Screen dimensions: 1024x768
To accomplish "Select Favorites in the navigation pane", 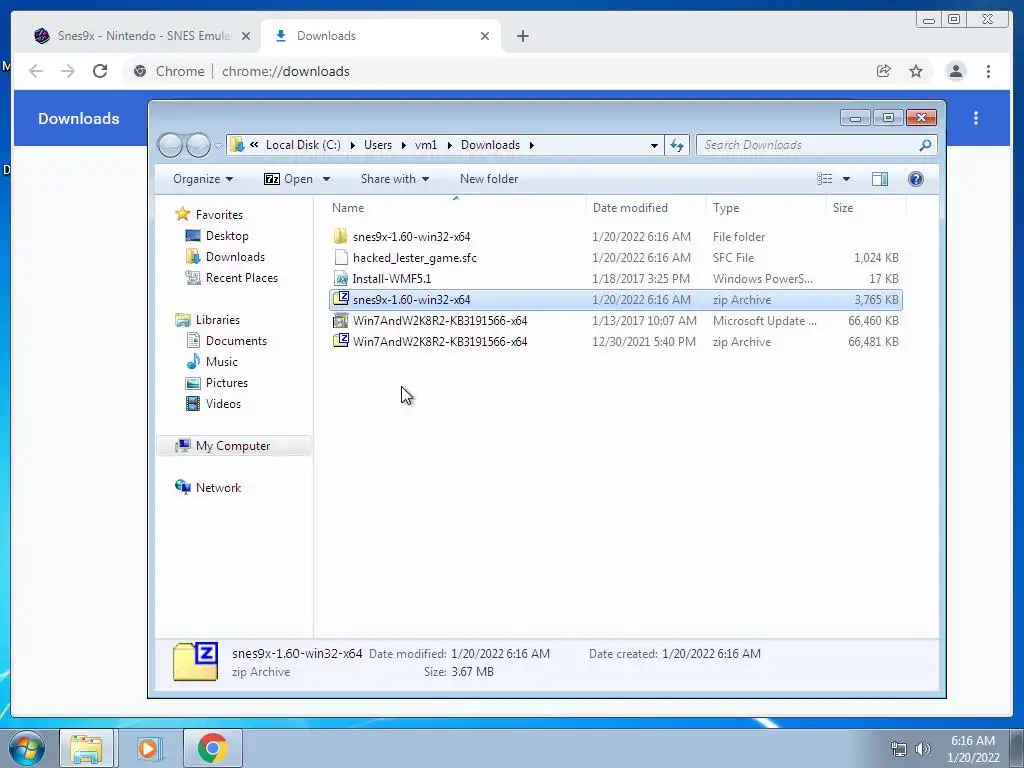I will coord(219,215).
